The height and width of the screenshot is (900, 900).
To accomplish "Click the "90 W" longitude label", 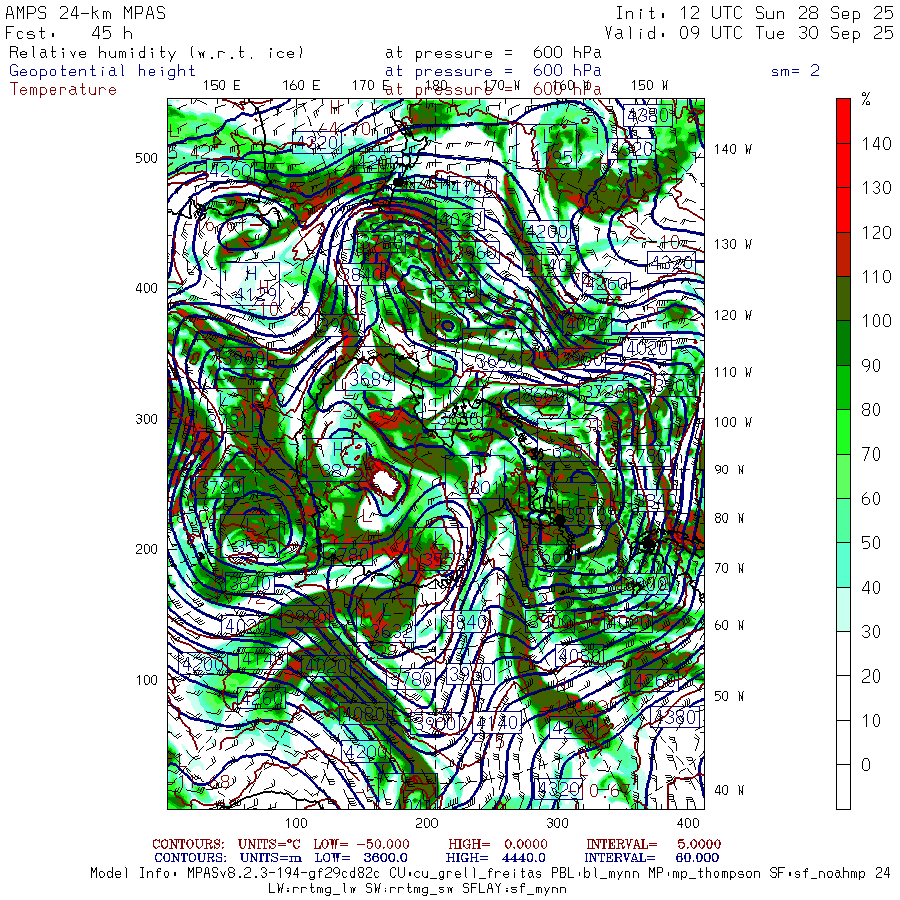I will (729, 470).
